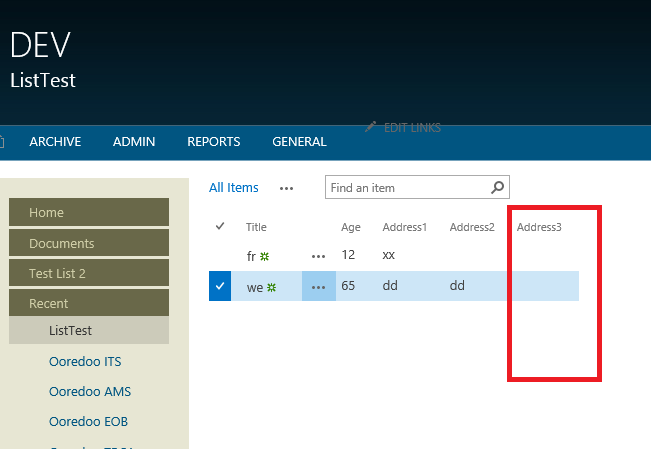Open the Ooredoo ITS link
651x449 pixels.
pyautogui.click(x=85, y=361)
